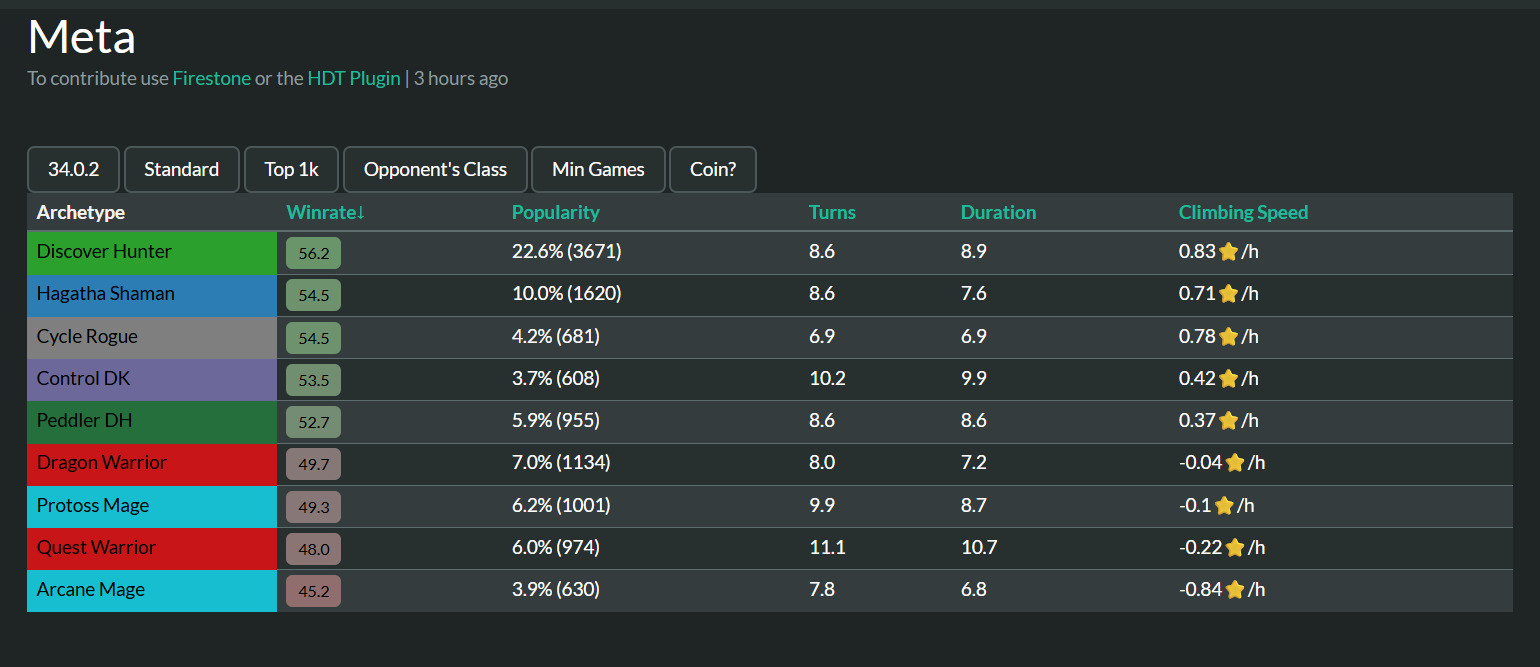Image resolution: width=1540 pixels, height=667 pixels.
Task: Sort table by Winrate column
Action: coord(325,212)
